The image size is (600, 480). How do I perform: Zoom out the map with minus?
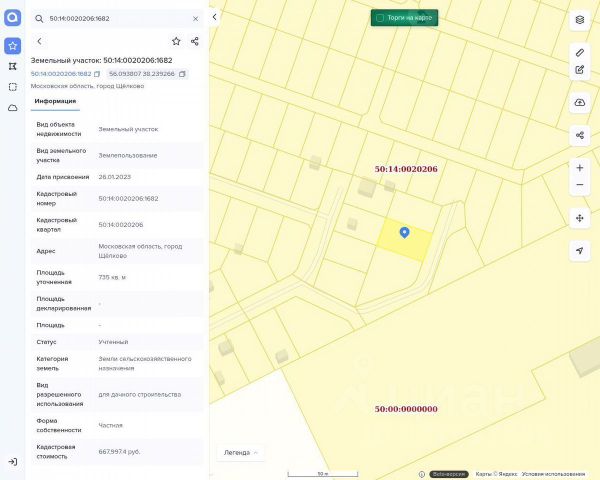point(580,185)
